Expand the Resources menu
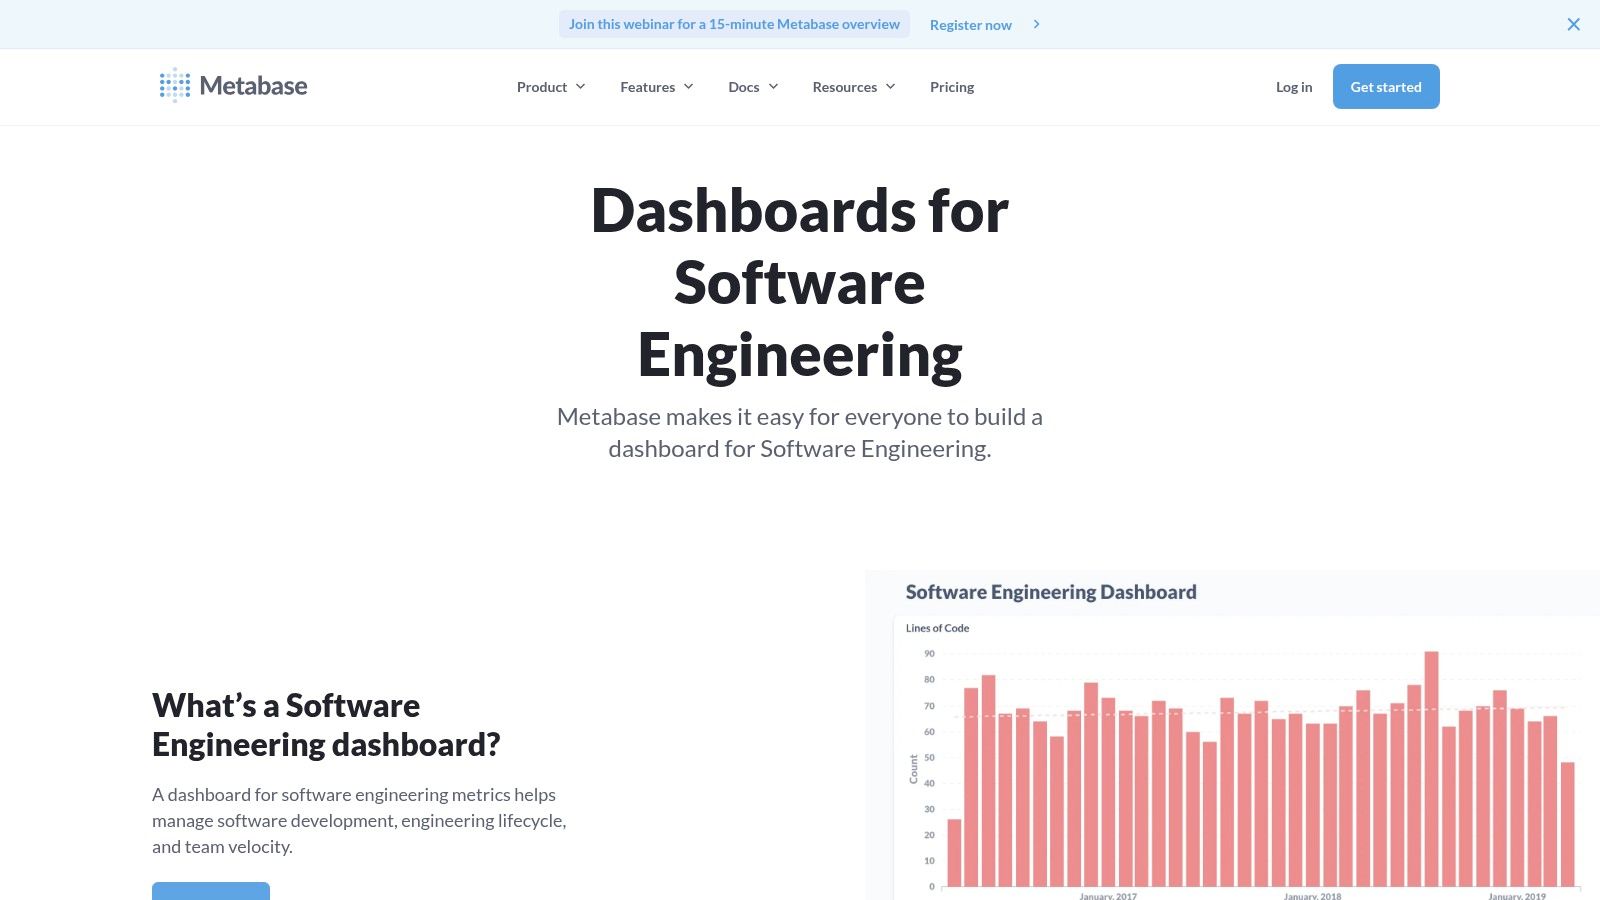The image size is (1600, 900). point(854,87)
